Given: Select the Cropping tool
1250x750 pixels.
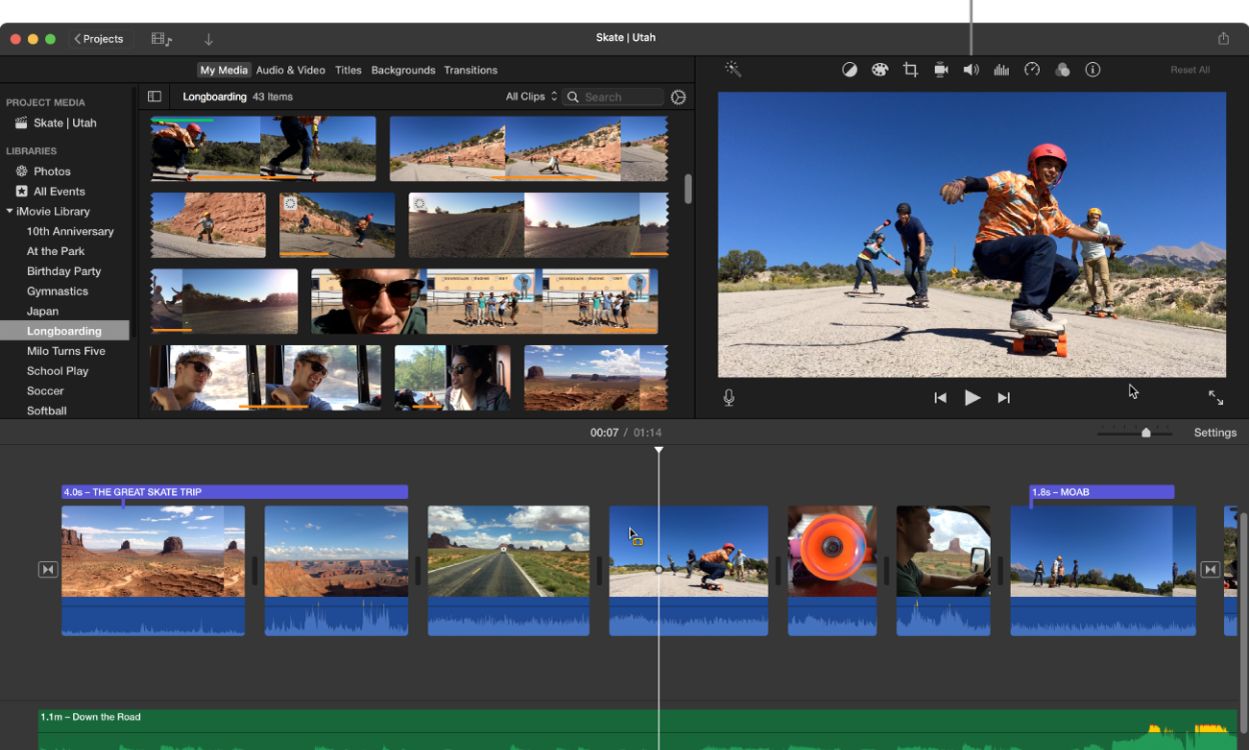Looking at the screenshot, I should 910,69.
